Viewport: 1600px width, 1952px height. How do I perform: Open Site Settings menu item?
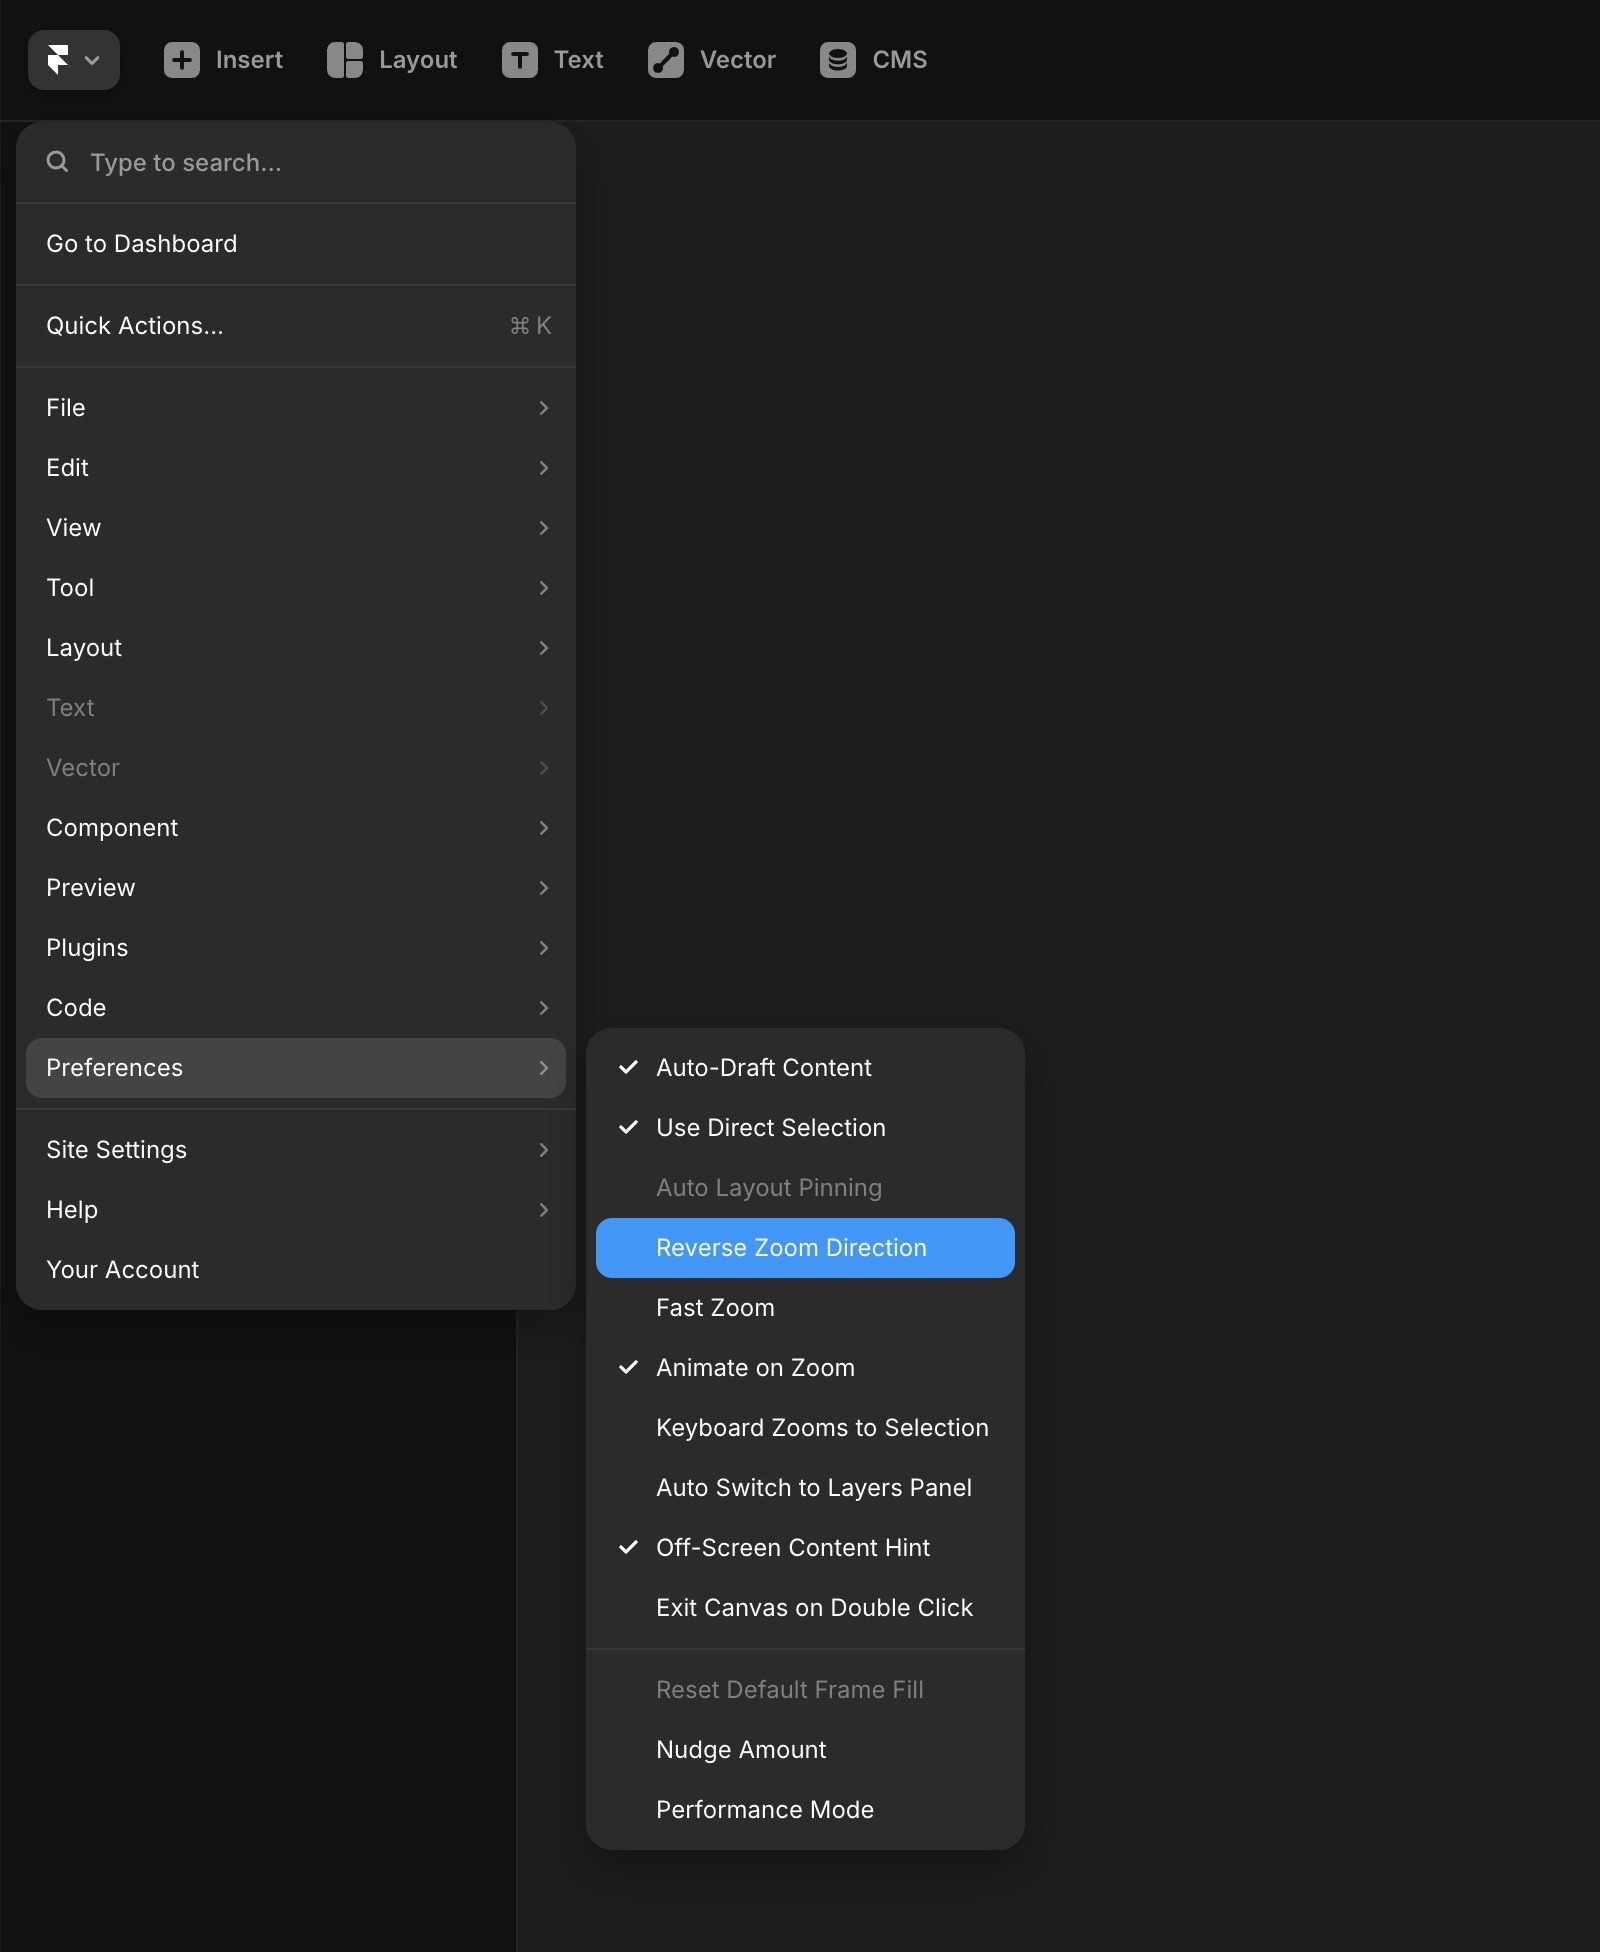point(296,1150)
